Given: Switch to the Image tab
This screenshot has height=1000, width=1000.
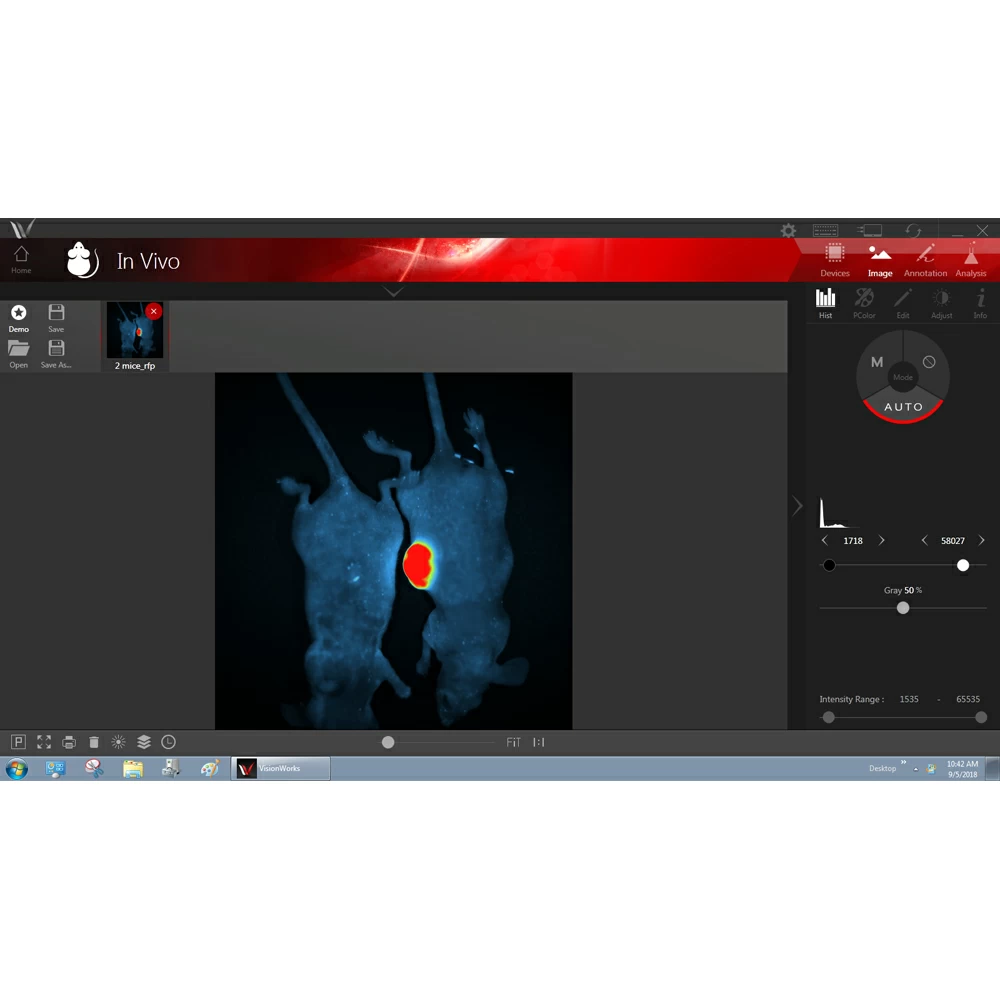Looking at the screenshot, I should pyautogui.click(x=880, y=260).
